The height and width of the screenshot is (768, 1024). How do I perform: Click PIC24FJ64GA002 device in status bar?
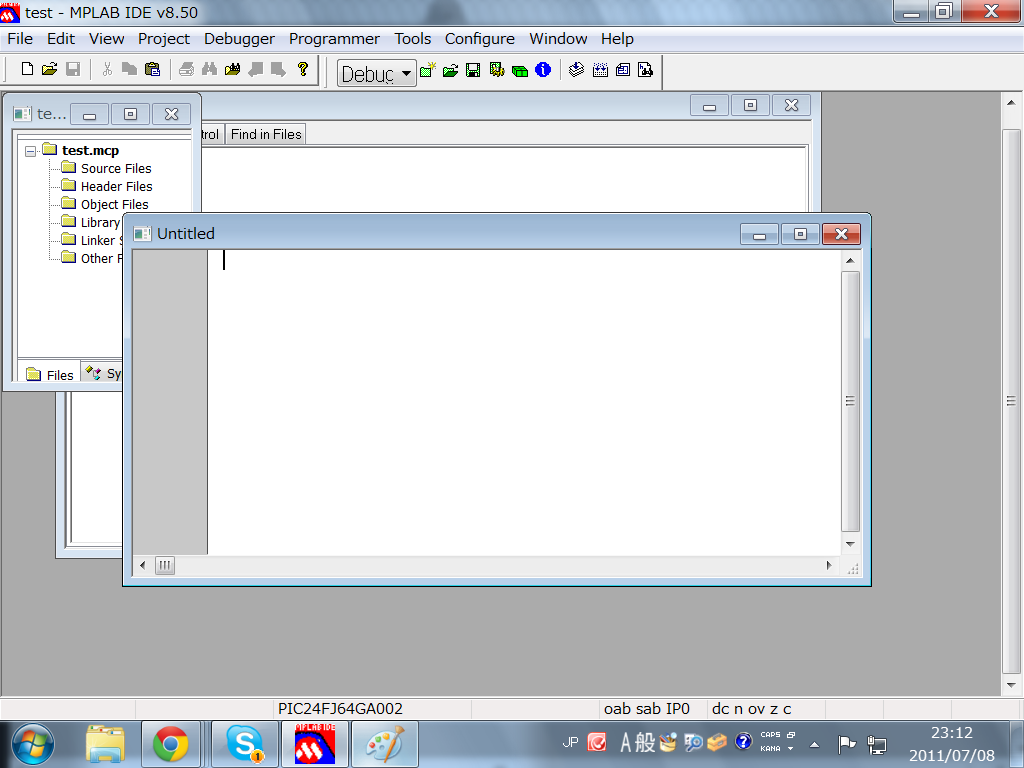pyautogui.click(x=340, y=709)
